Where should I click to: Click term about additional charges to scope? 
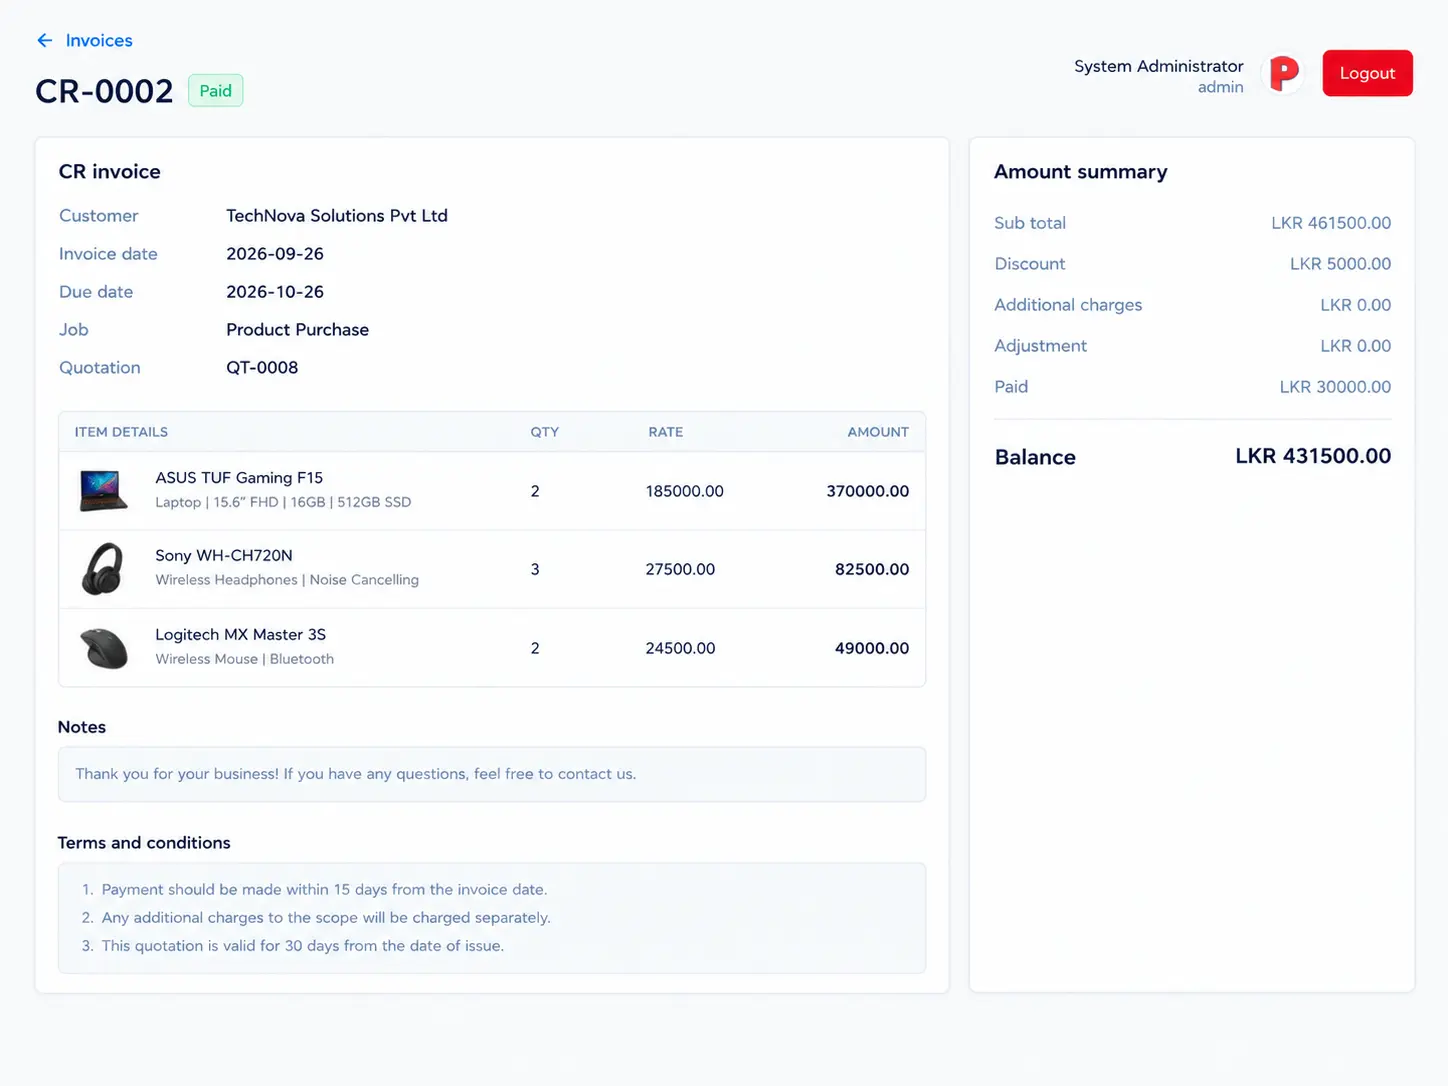point(326,918)
